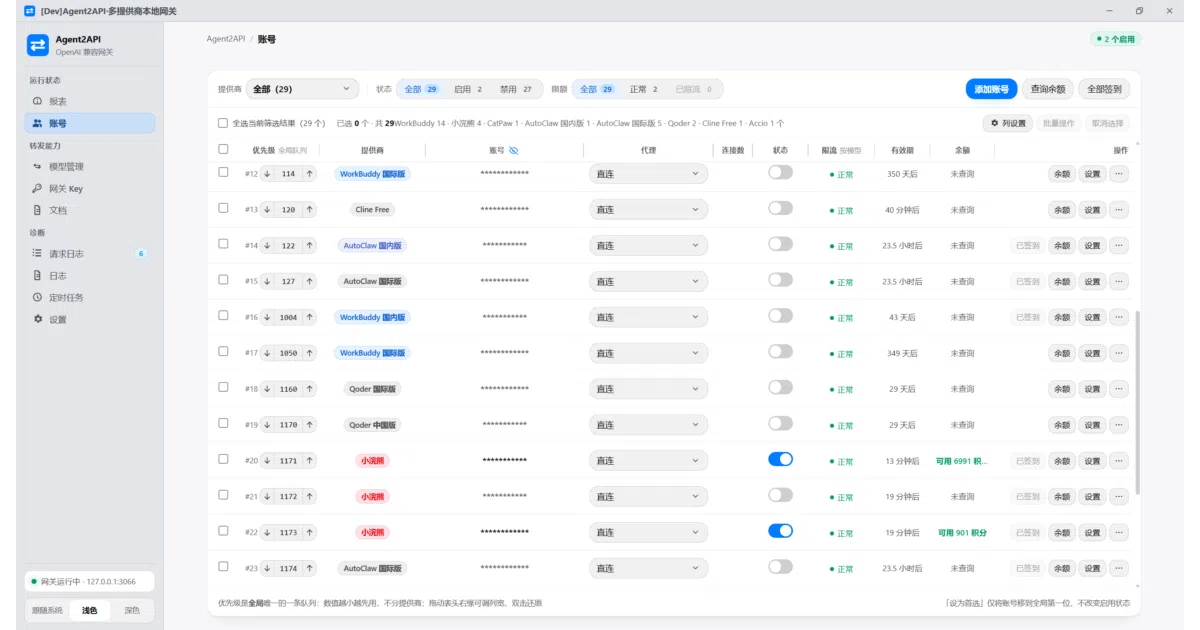This screenshot has width=1200, height=630.
Task: Enable the Qoder 中国版 account switch
Action: coord(780,424)
